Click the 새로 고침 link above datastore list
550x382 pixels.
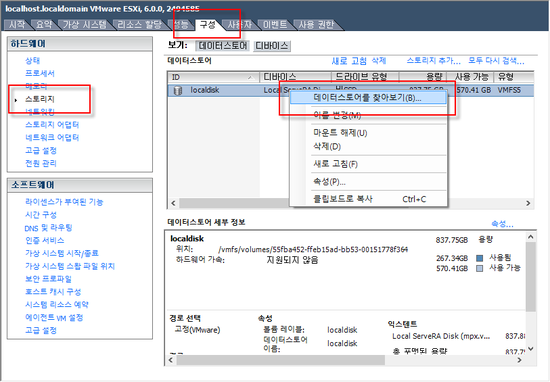pos(349,61)
